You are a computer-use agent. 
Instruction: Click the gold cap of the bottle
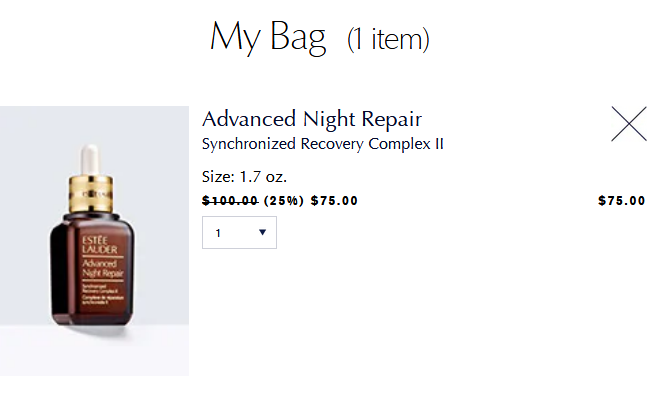(91, 193)
